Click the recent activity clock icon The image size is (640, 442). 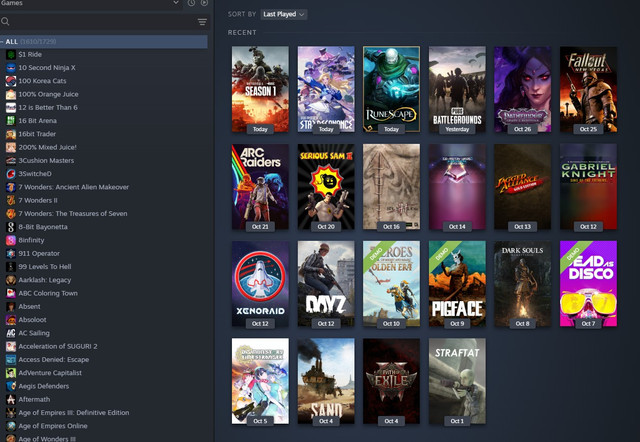(x=191, y=4)
